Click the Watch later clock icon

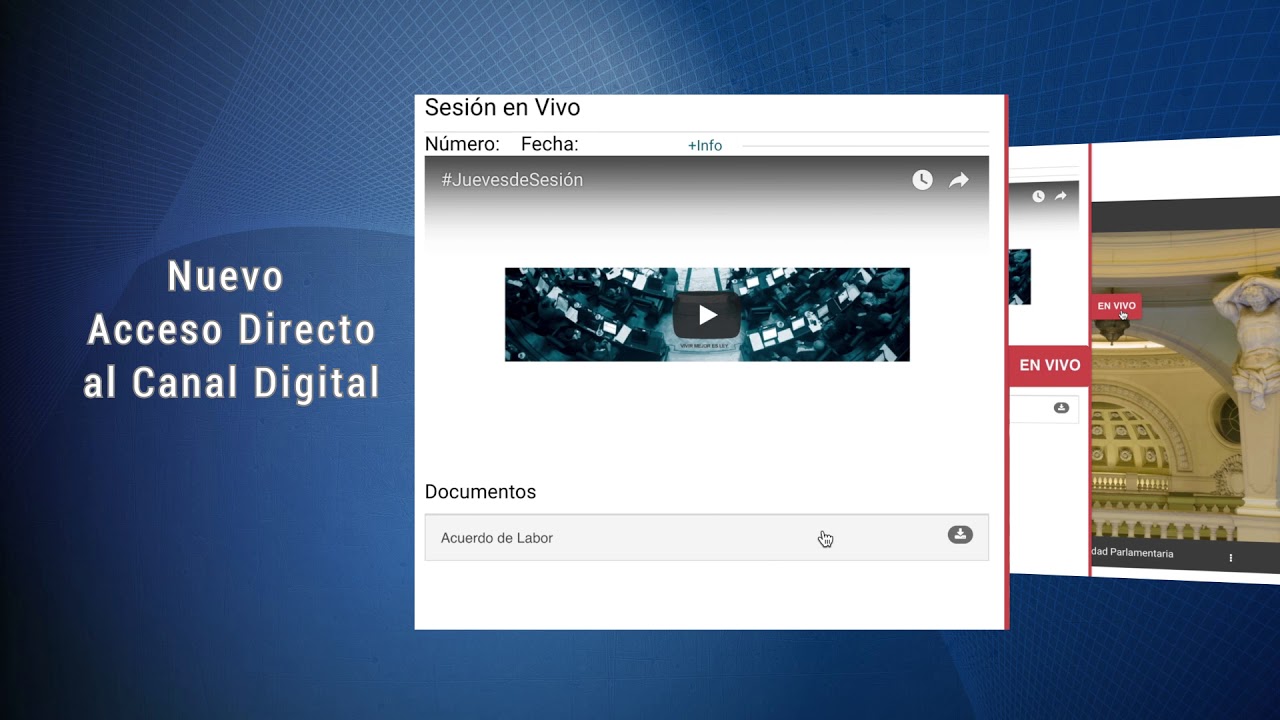[922, 180]
